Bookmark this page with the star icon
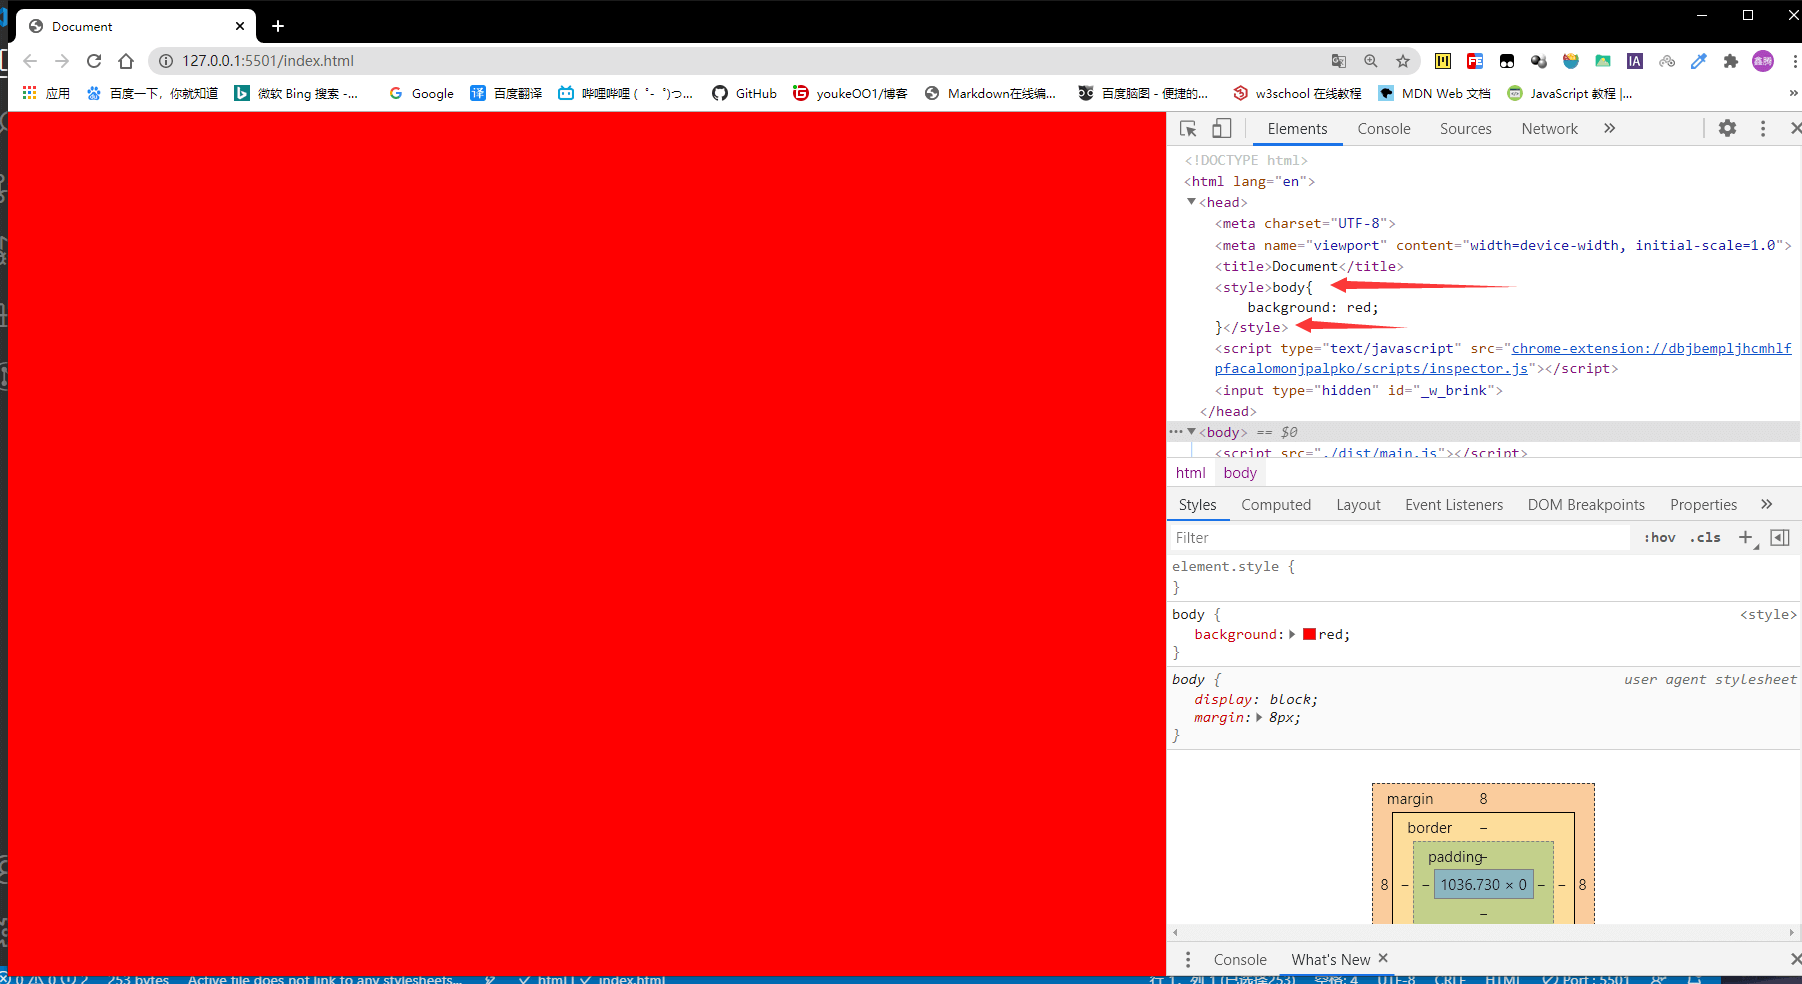Screen dimensions: 1802x984 (x=1403, y=61)
